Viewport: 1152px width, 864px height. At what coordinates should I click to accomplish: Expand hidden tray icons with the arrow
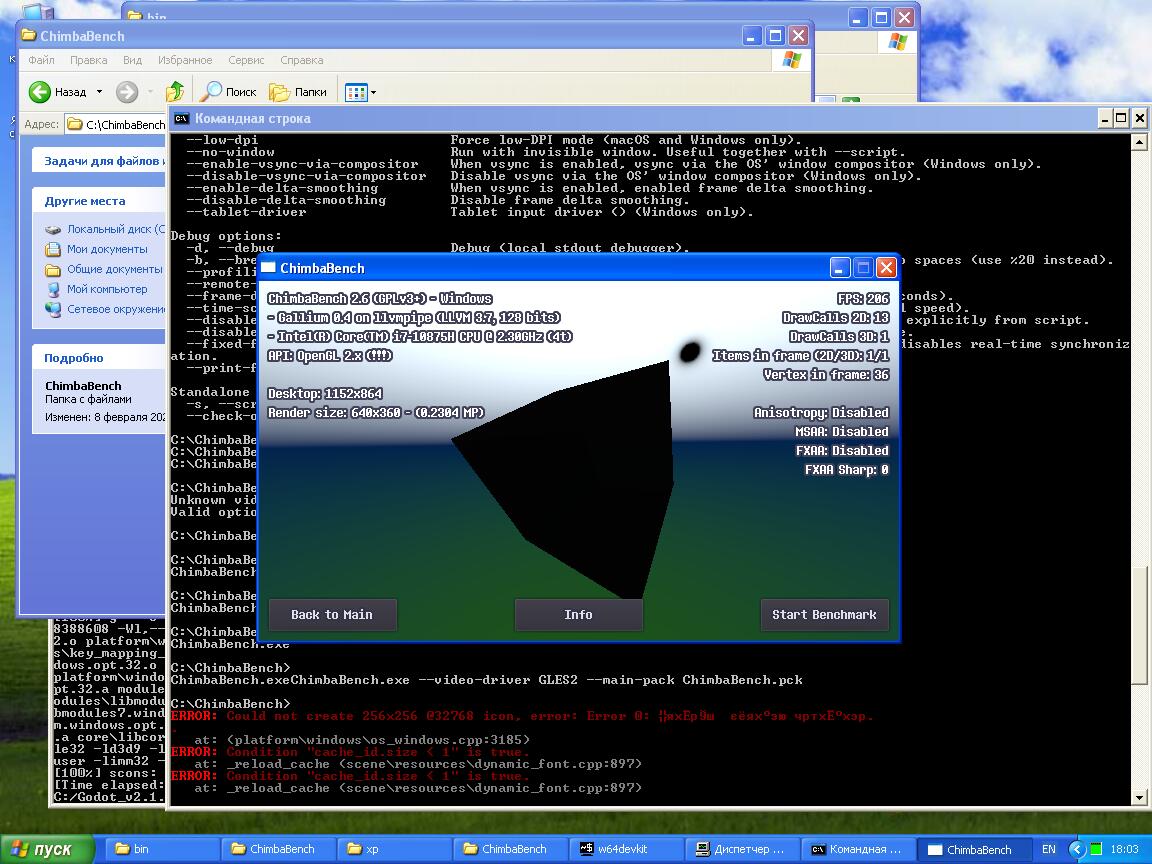1076,849
